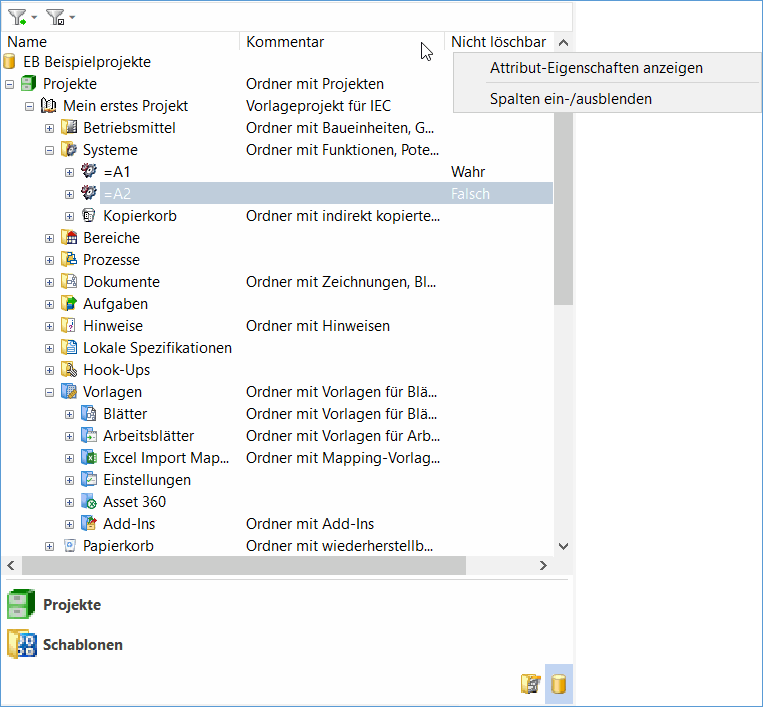Choose Spalten ein-/ausblenden from context menu
Viewport: 763px width, 707px height.
570,98
